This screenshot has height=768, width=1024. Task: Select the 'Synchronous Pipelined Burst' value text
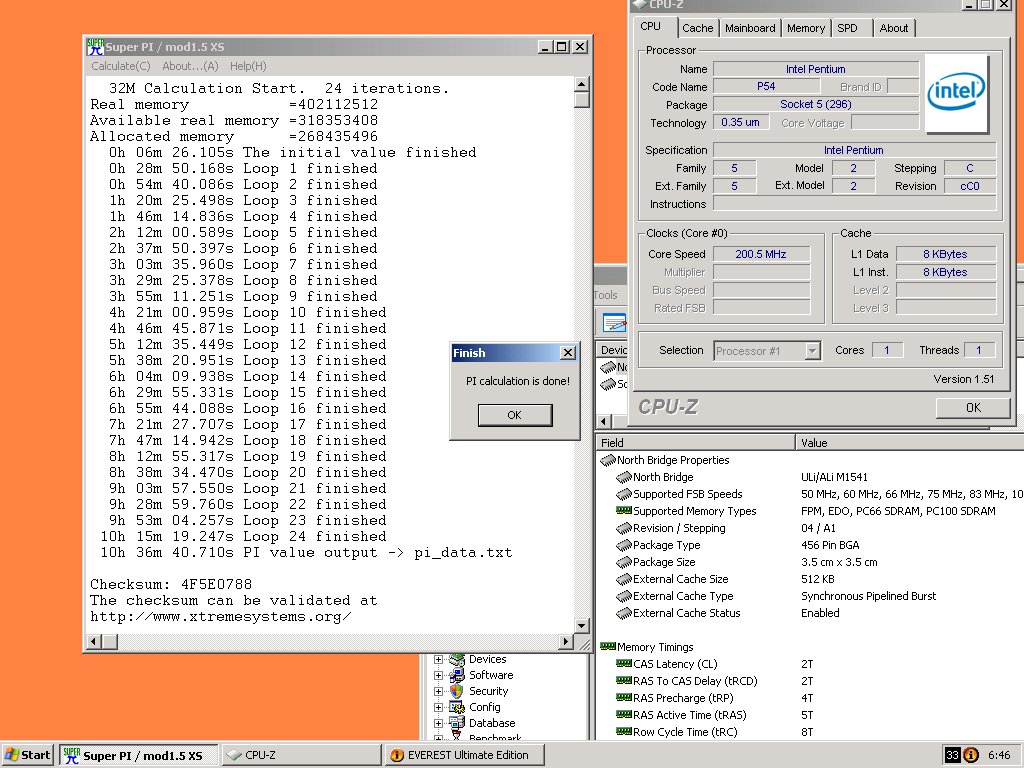pyautogui.click(x=868, y=596)
